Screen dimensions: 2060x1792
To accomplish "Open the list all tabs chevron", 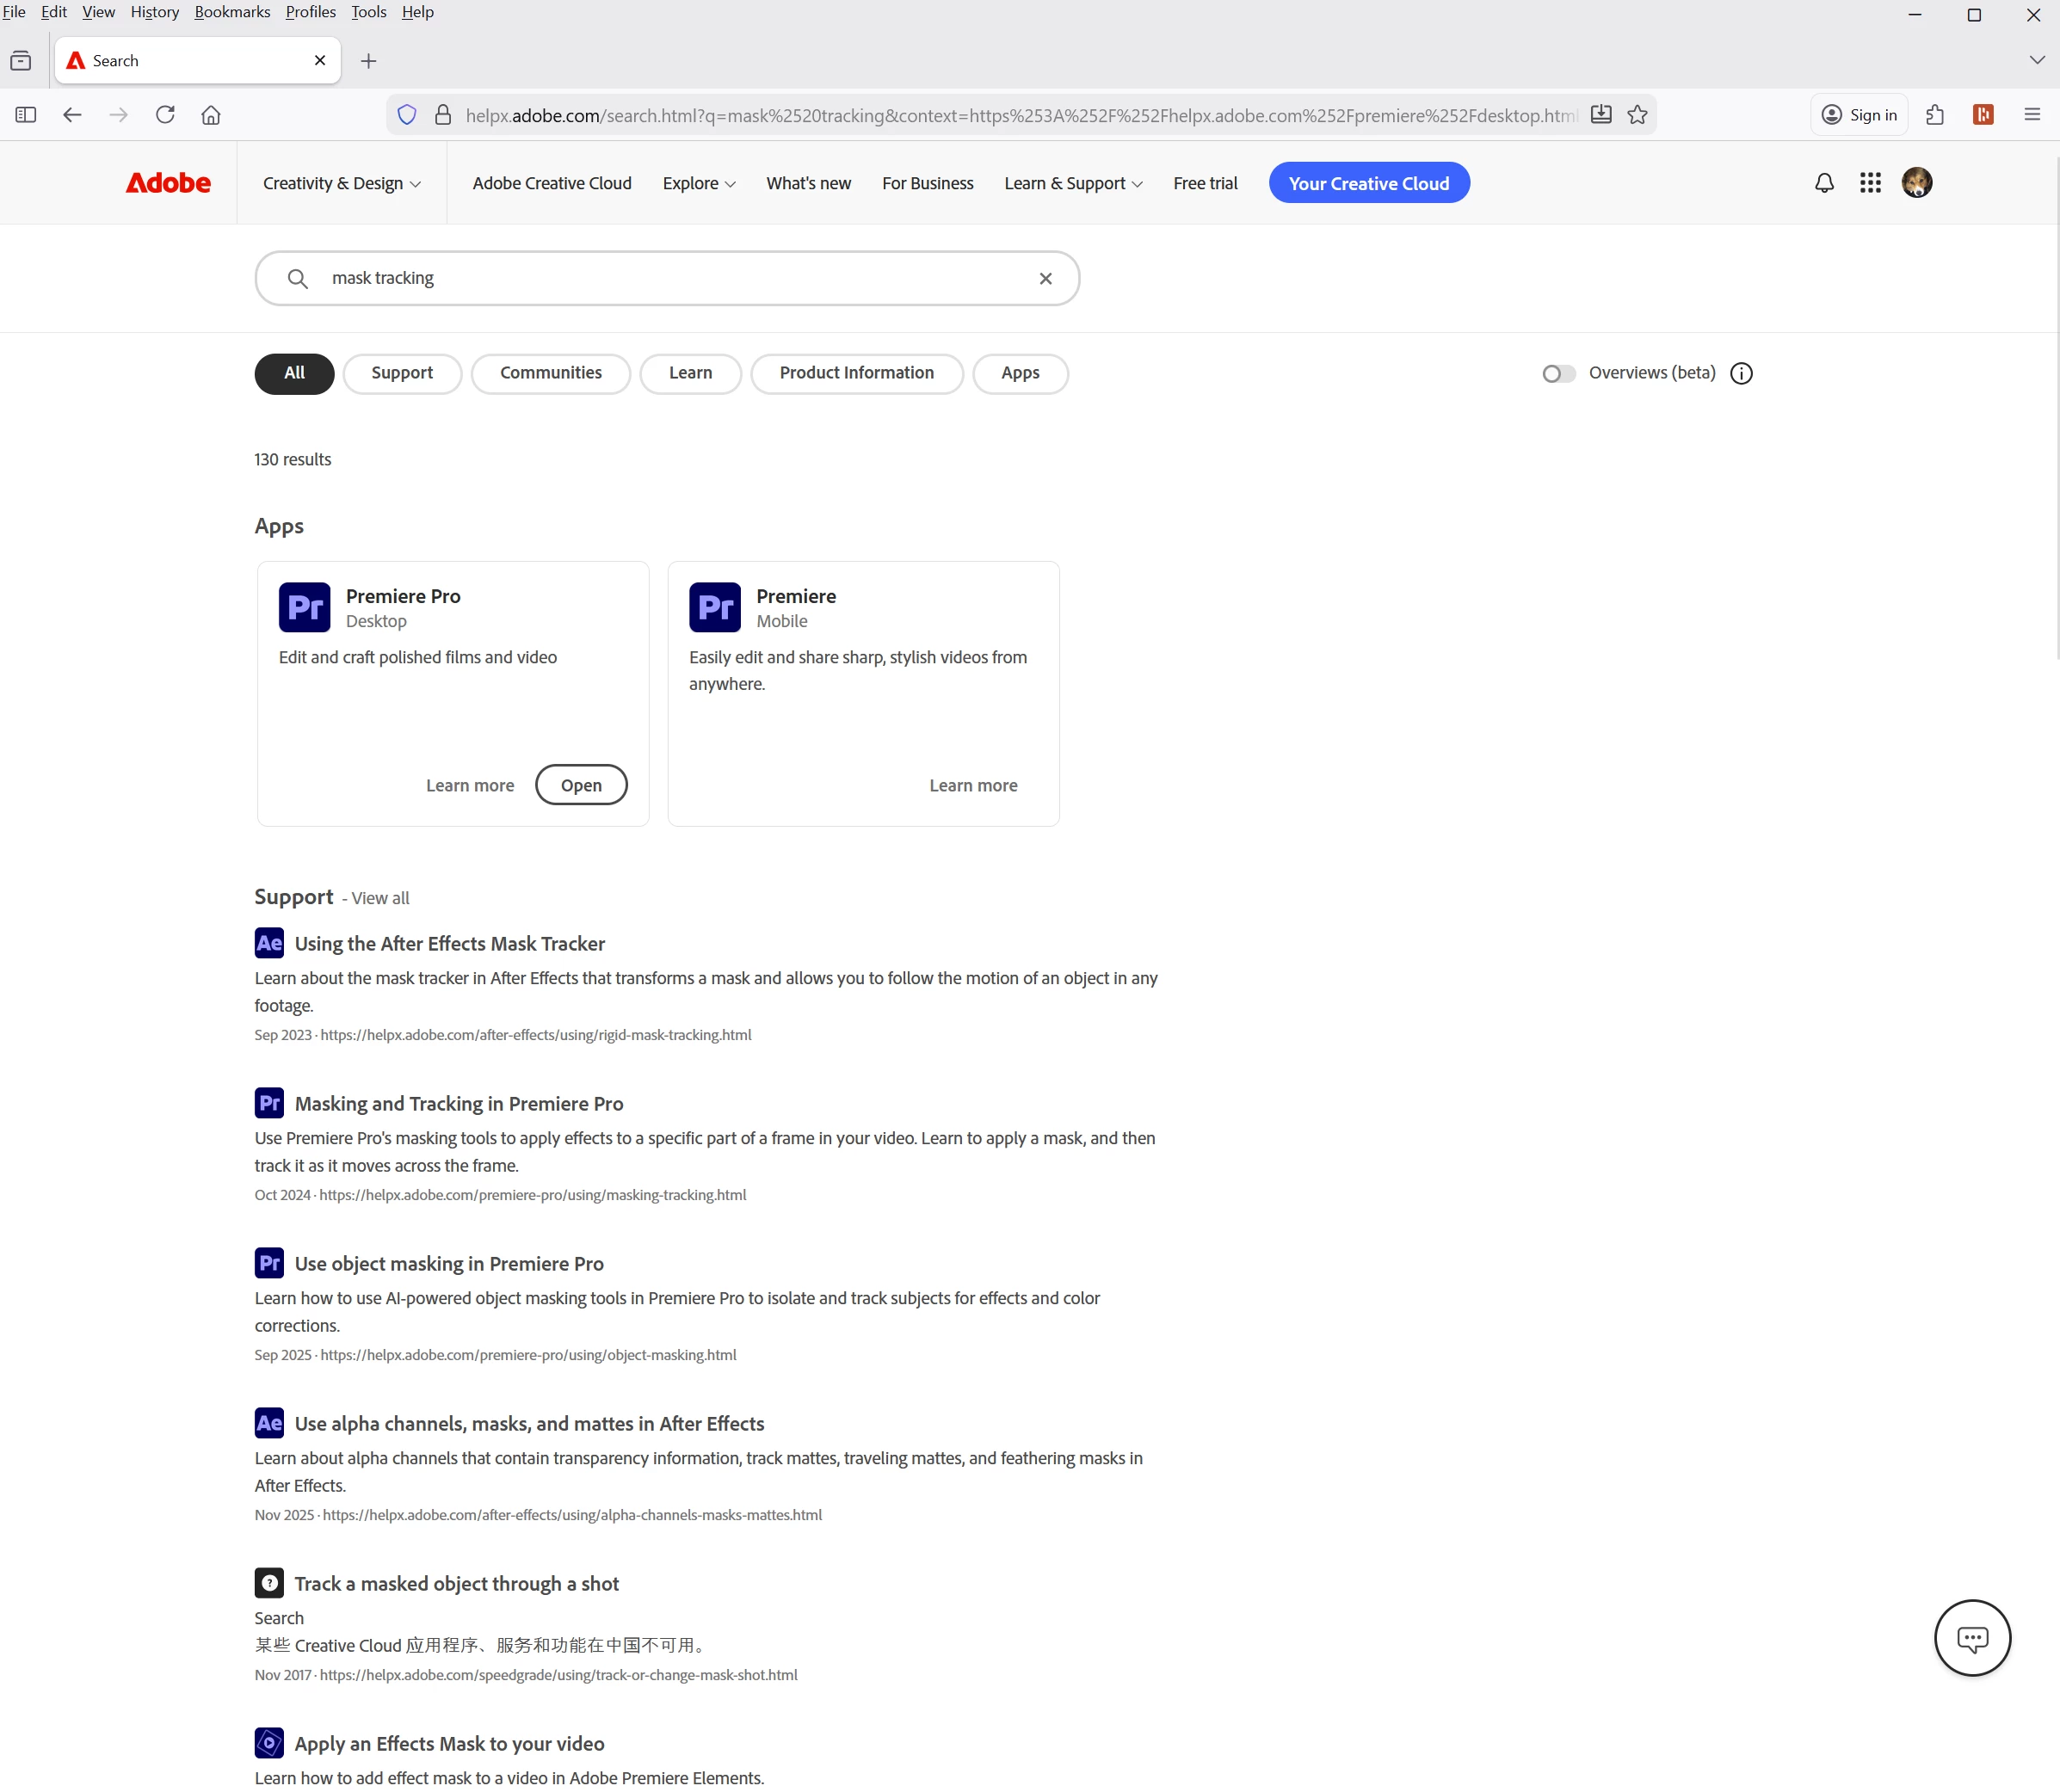I will click(2037, 61).
